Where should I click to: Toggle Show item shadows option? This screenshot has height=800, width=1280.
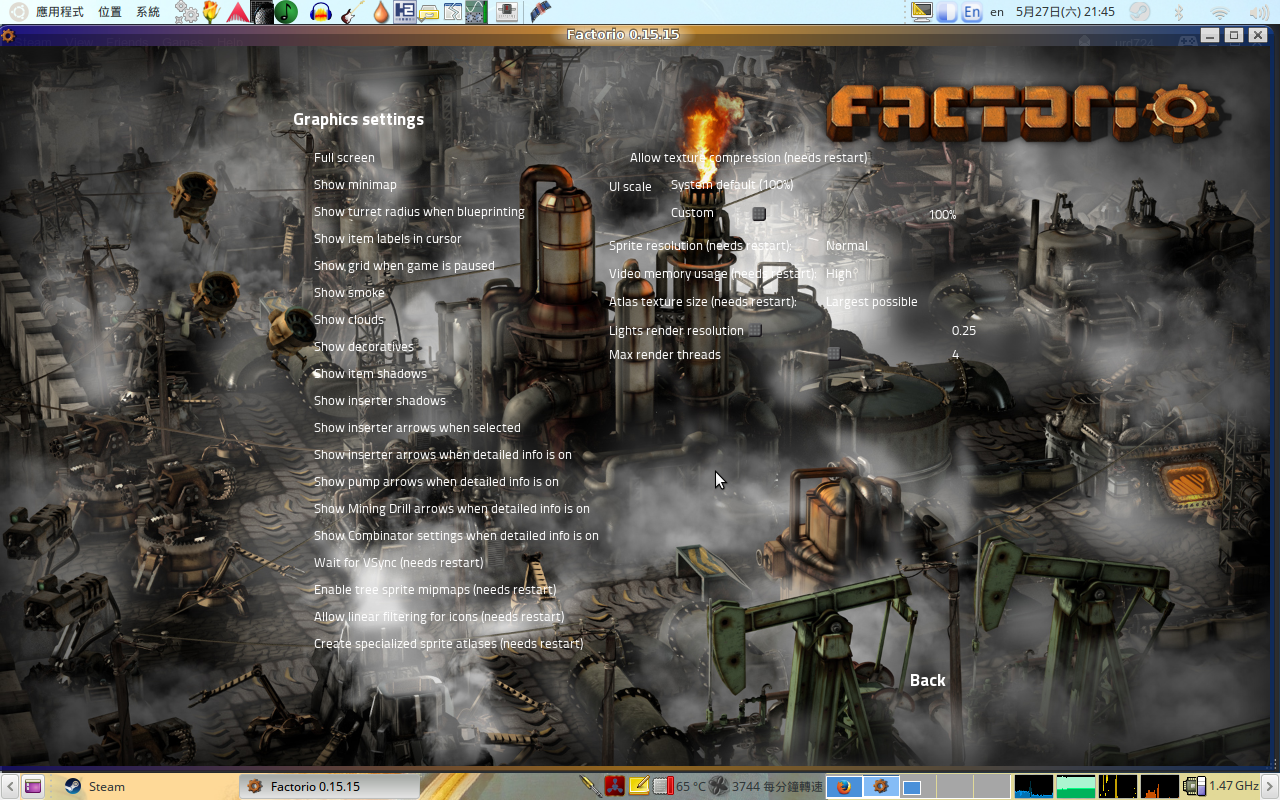pyautogui.click(x=370, y=374)
